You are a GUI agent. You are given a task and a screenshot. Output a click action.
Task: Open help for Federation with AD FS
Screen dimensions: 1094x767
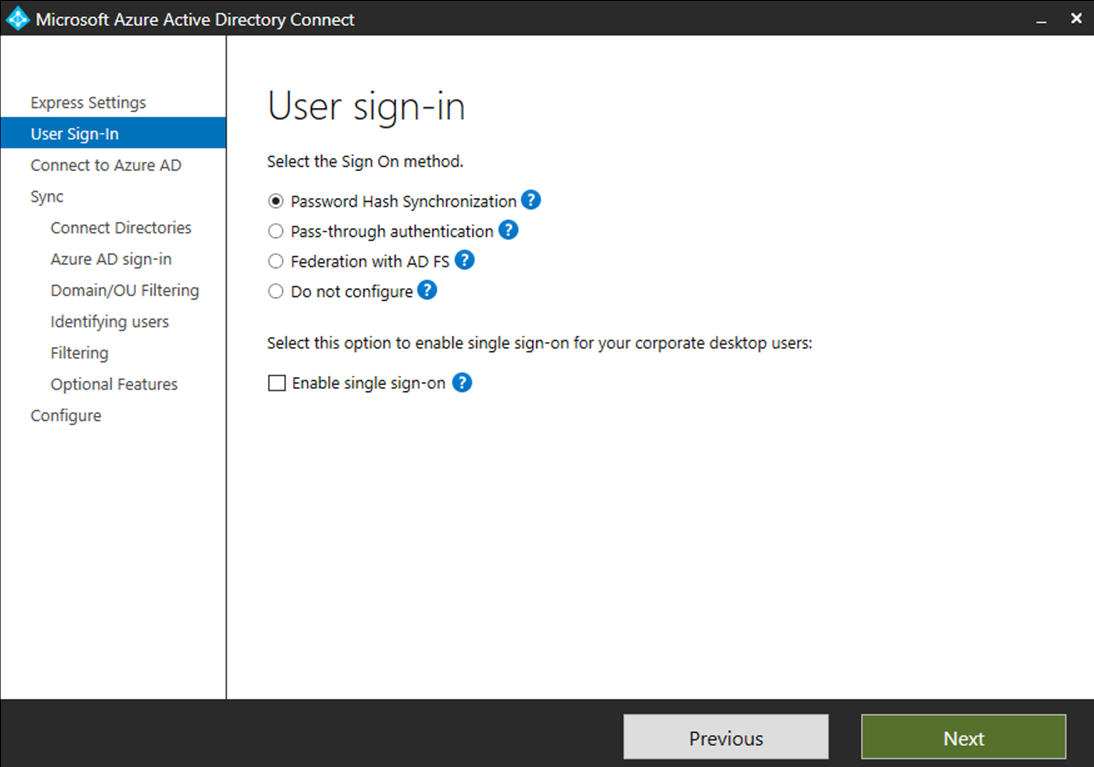click(464, 261)
